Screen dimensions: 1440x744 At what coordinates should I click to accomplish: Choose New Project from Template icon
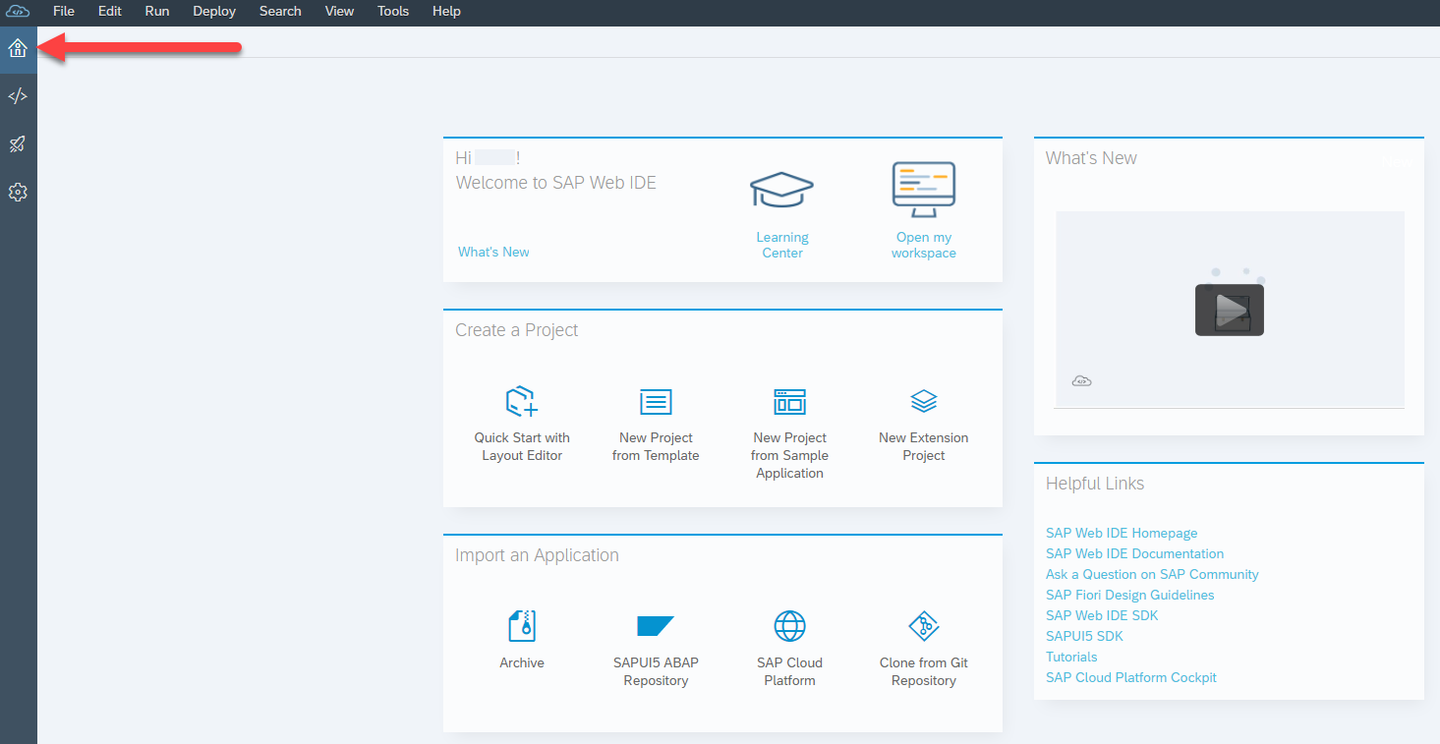point(656,402)
